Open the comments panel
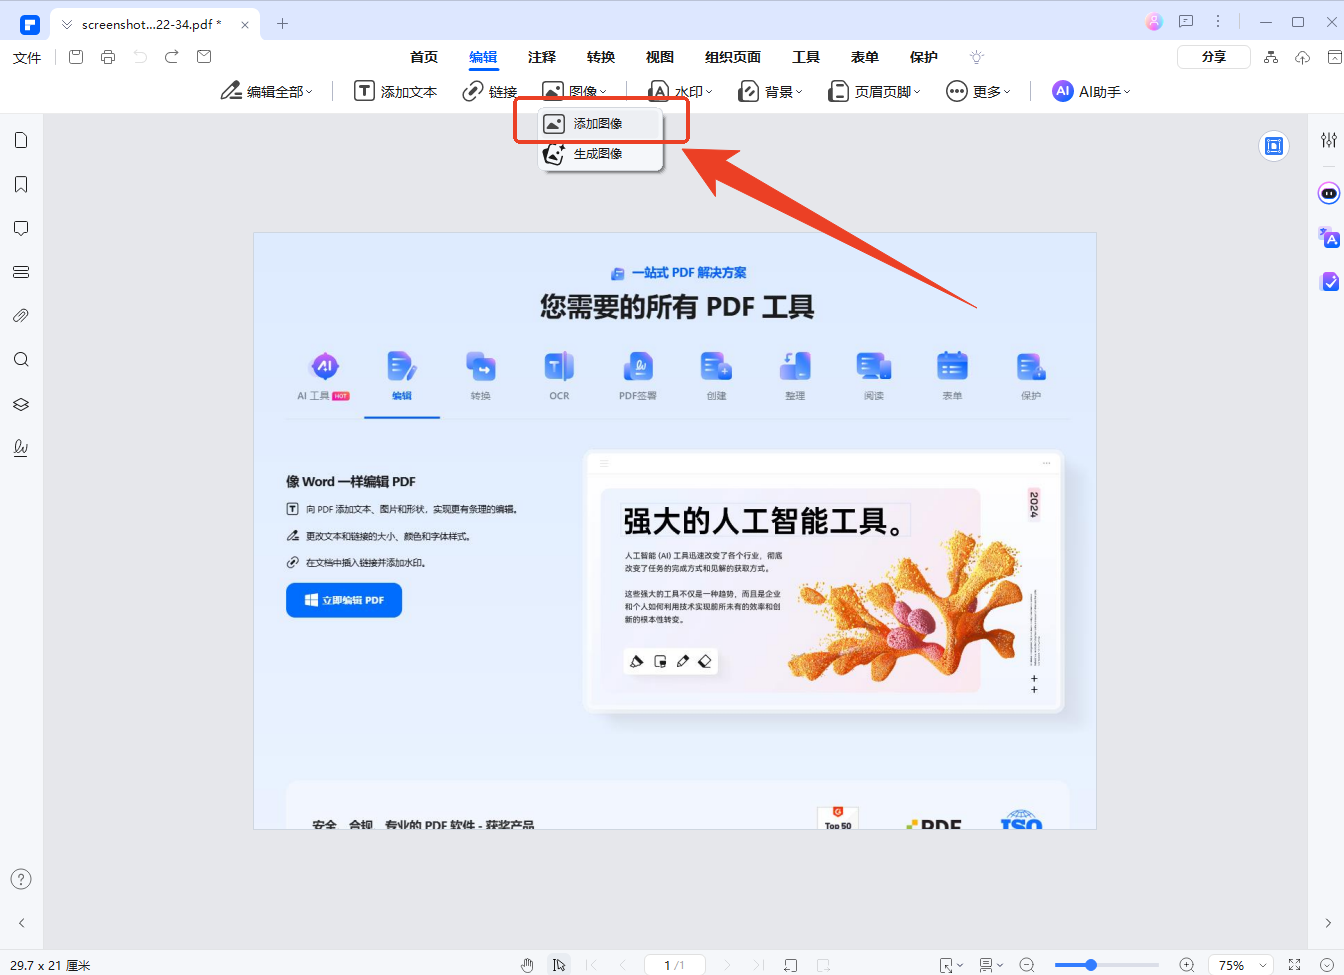This screenshot has width=1344, height=975. tap(20, 228)
